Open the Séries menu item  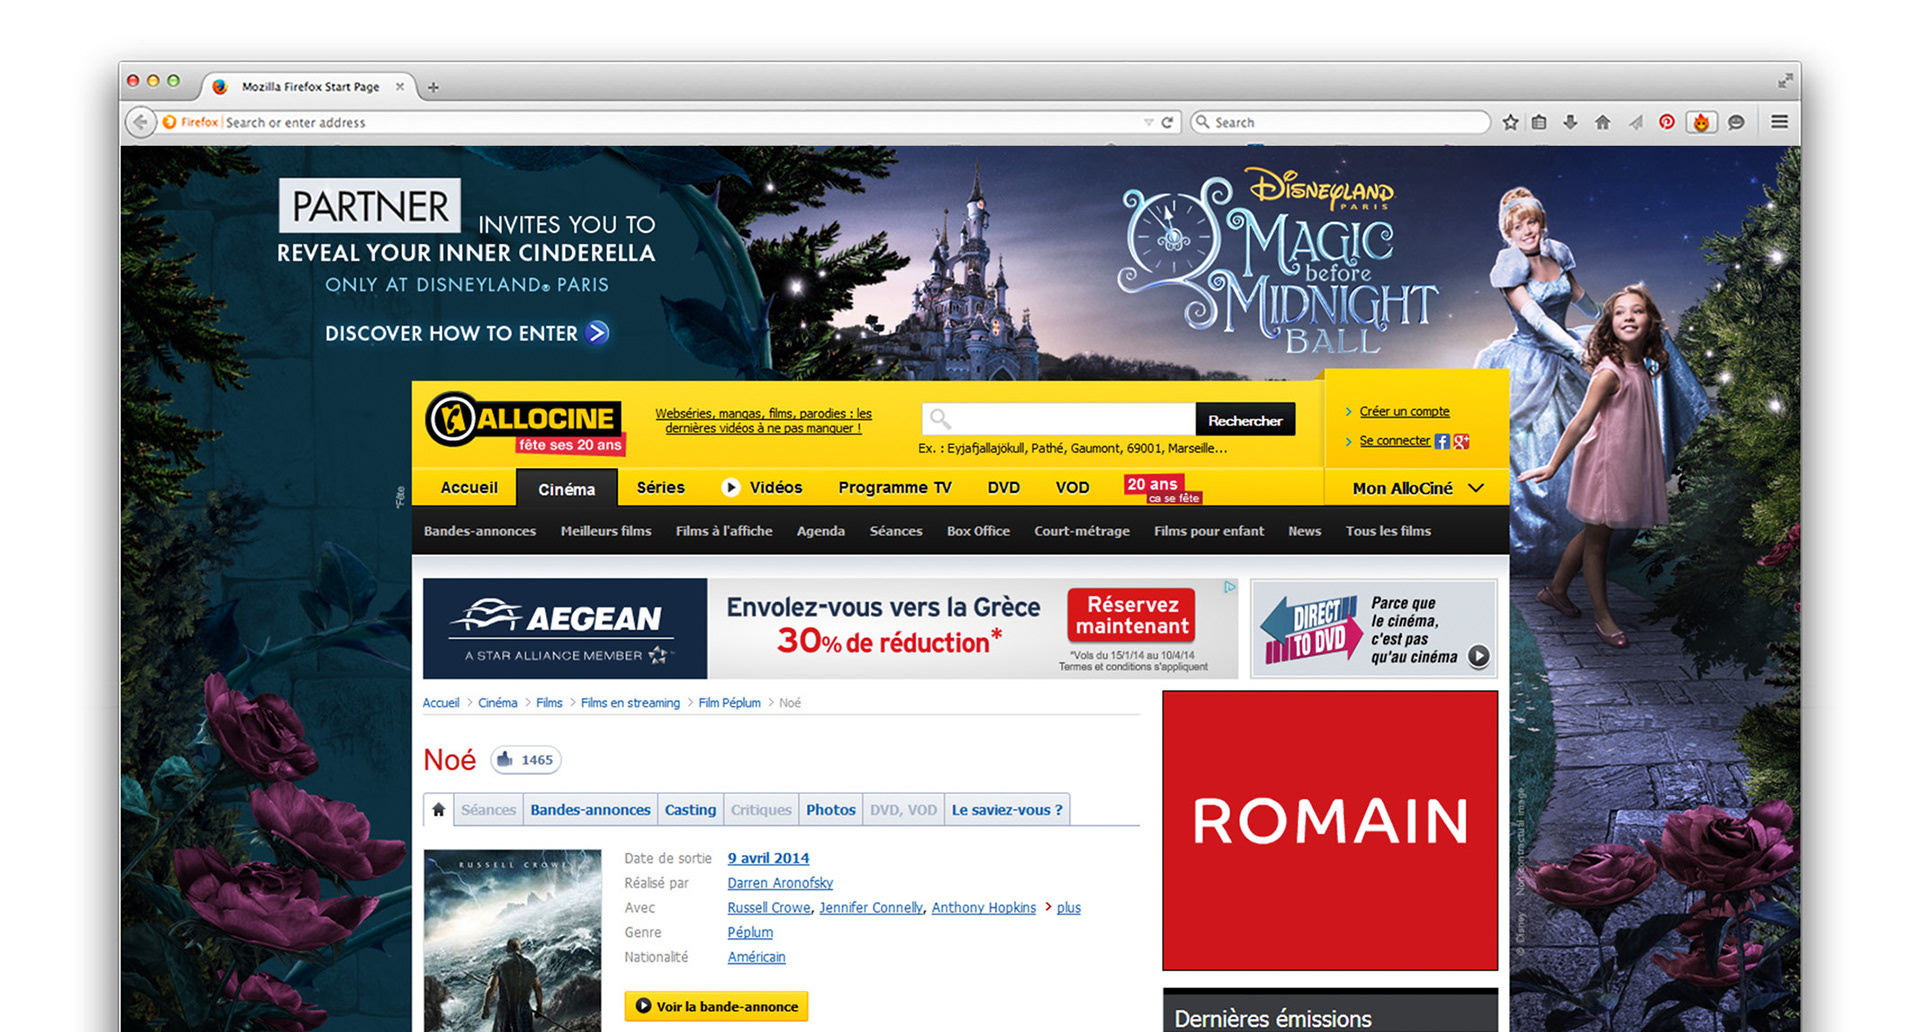pos(660,487)
